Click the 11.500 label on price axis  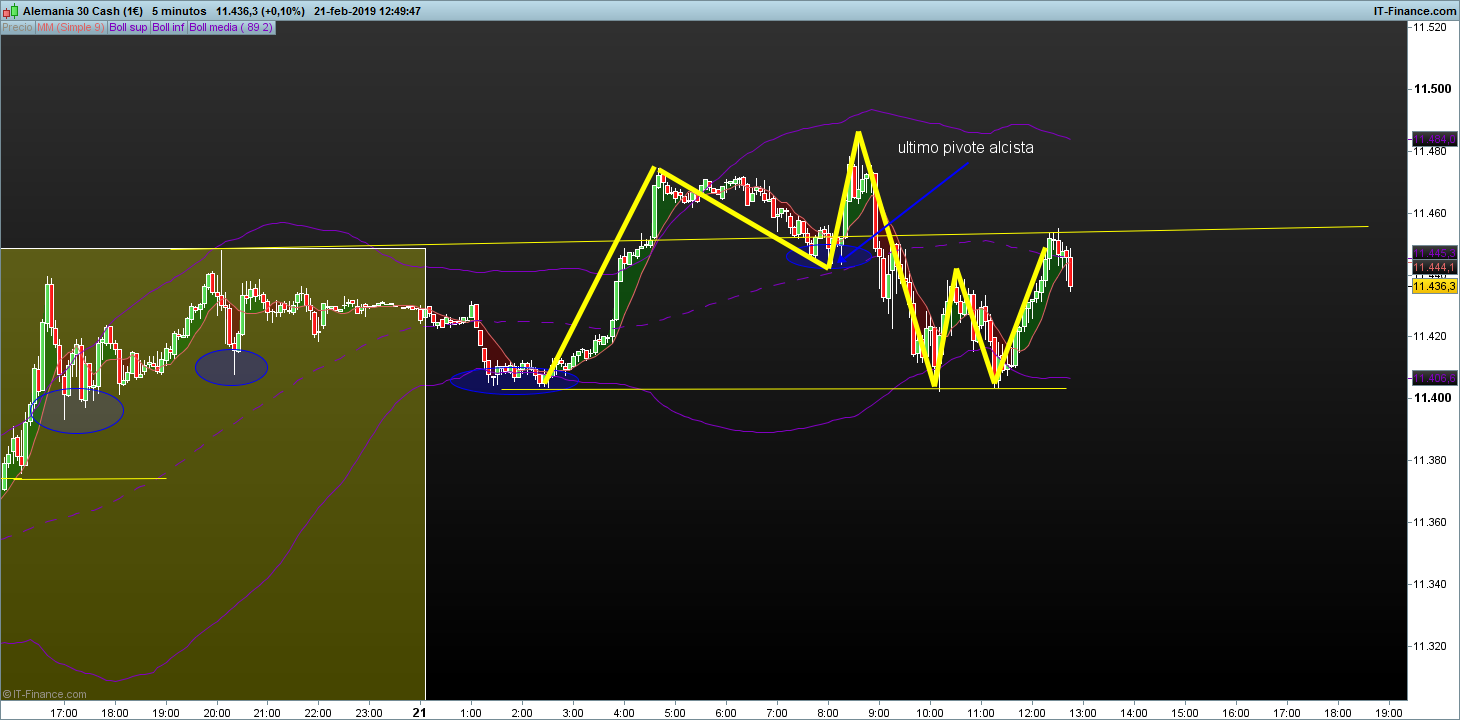tap(1430, 89)
